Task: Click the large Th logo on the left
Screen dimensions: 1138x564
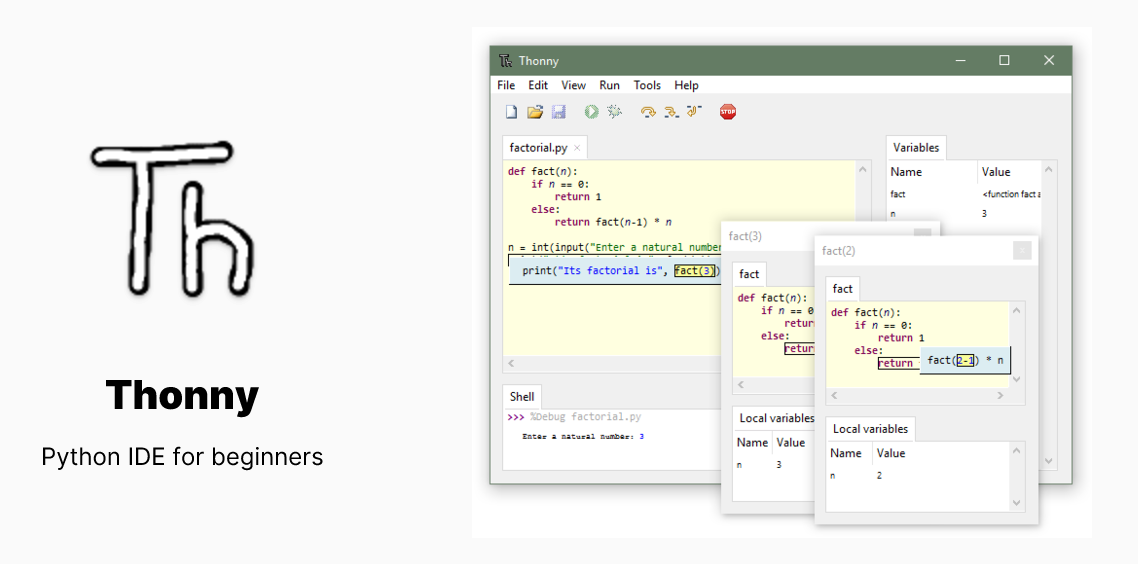Action: [174, 218]
